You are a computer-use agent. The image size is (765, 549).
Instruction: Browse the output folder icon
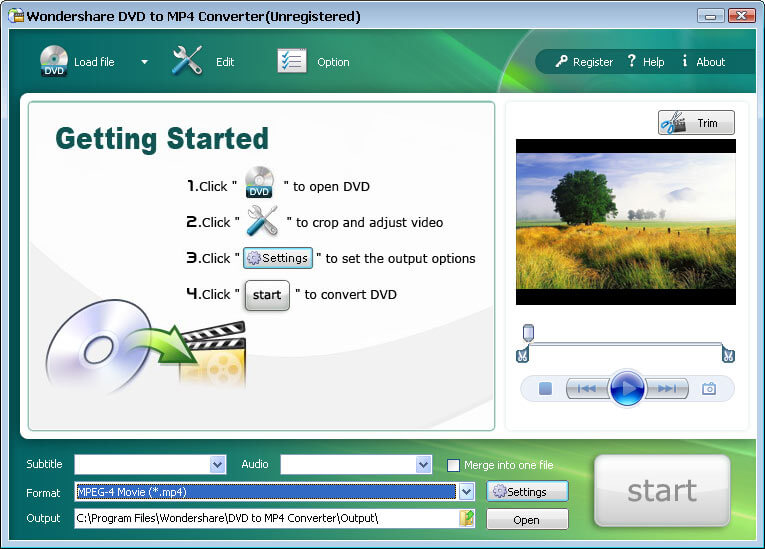(467, 518)
